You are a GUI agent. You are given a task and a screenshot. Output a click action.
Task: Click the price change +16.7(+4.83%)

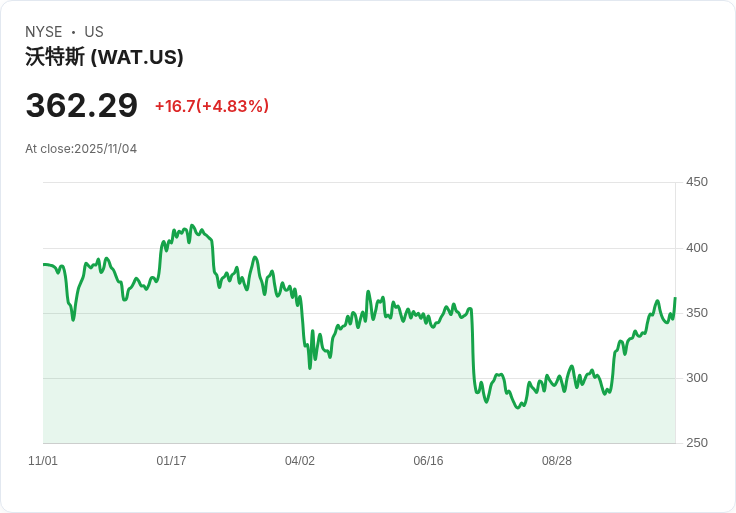pyautogui.click(x=211, y=106)
